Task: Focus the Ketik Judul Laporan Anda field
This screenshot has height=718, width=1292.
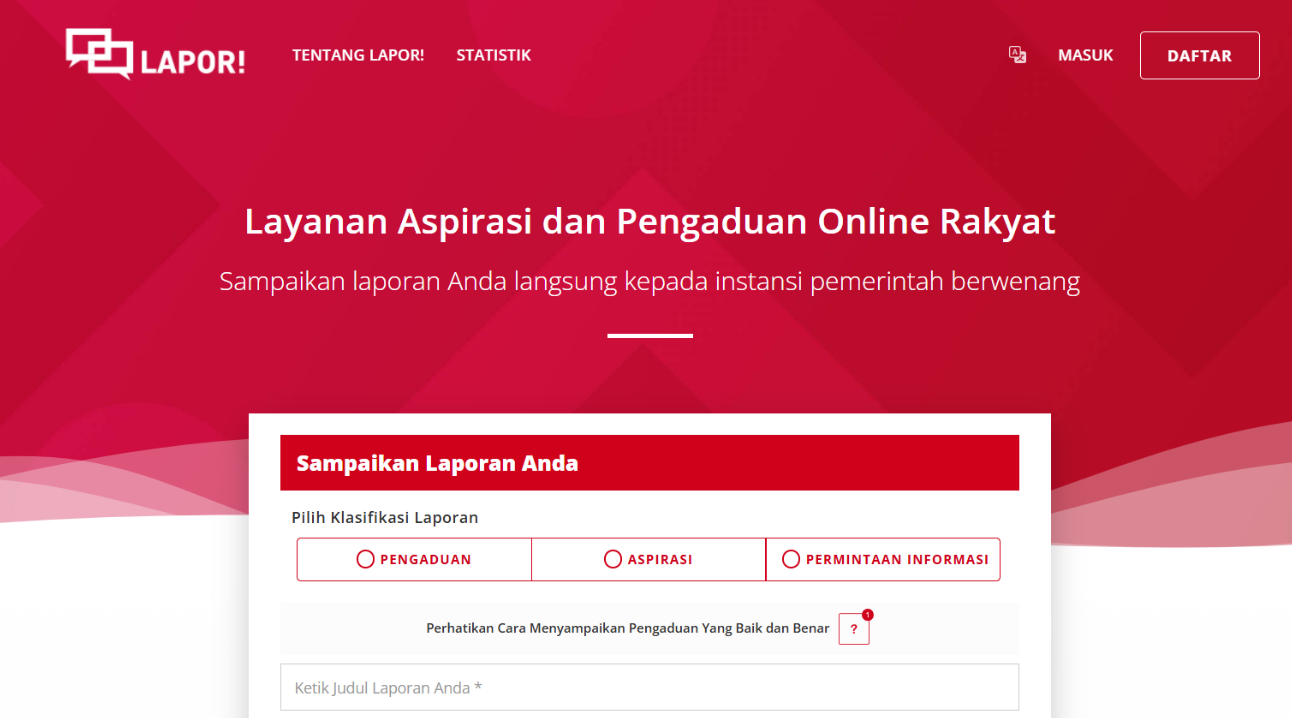Action: coord(649,688)
